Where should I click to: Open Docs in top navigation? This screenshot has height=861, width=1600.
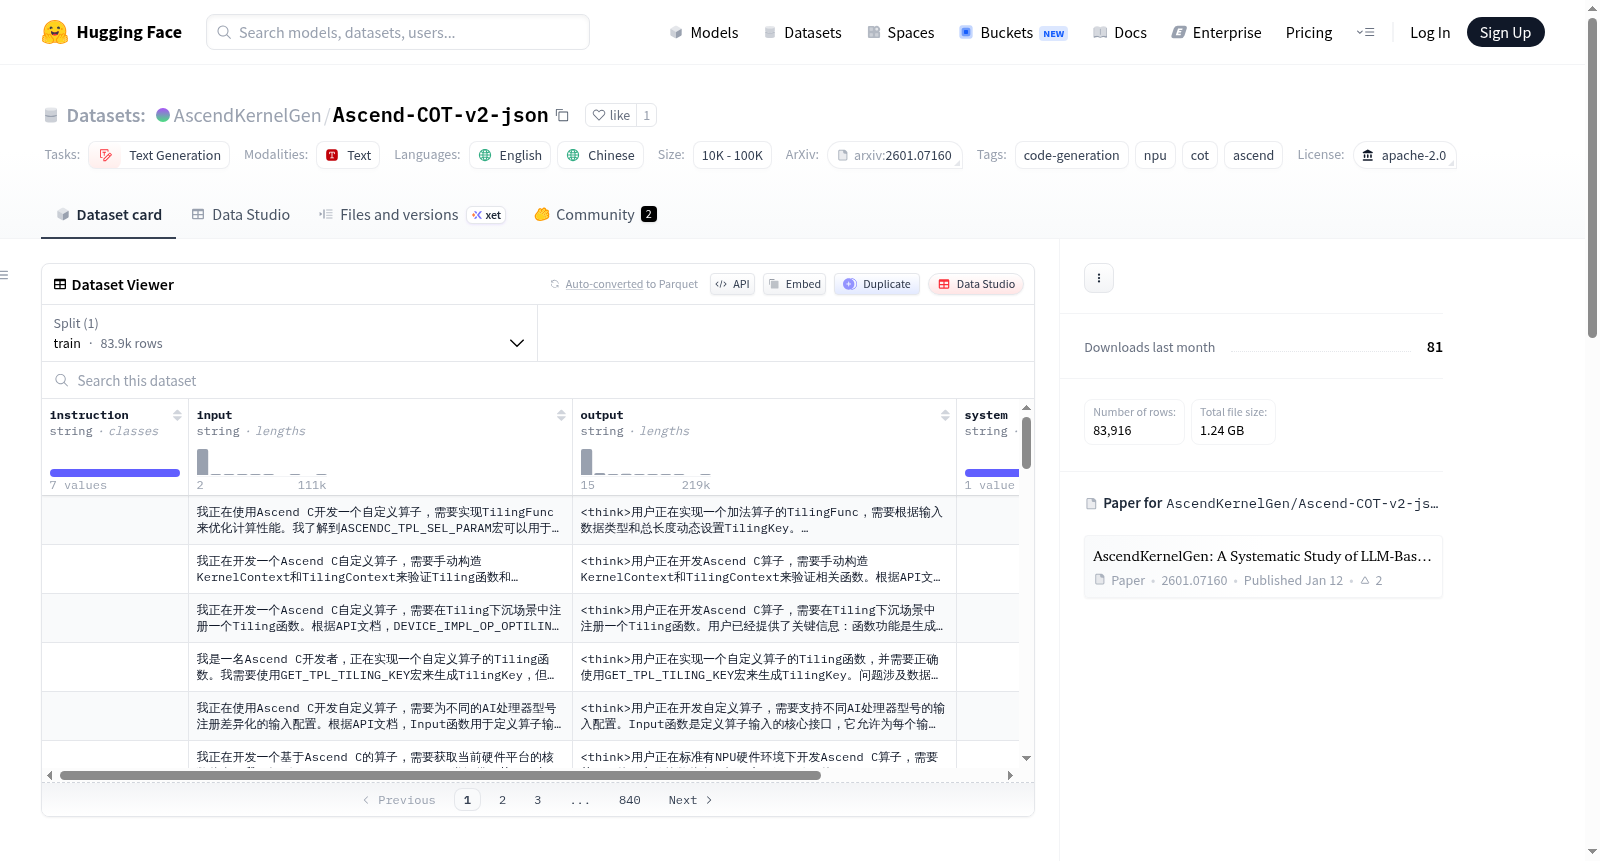[x=1120, y=32]
